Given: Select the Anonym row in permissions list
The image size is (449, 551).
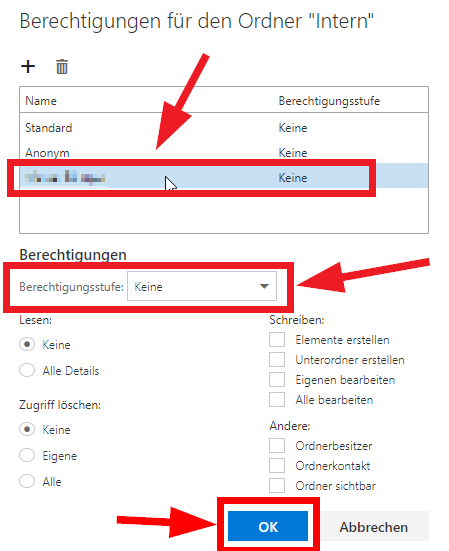Looking at the screenshot, I should pos(224,153).
